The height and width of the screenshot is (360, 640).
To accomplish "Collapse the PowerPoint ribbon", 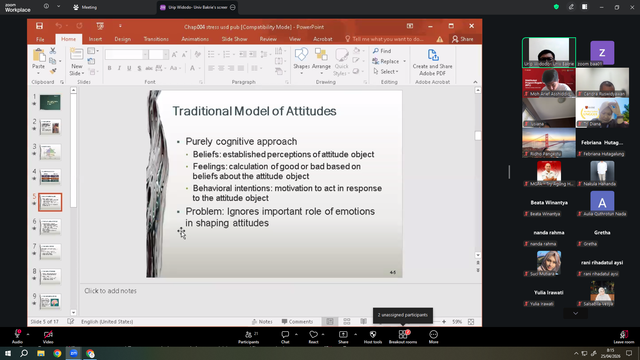I will [x=475, y=82].
